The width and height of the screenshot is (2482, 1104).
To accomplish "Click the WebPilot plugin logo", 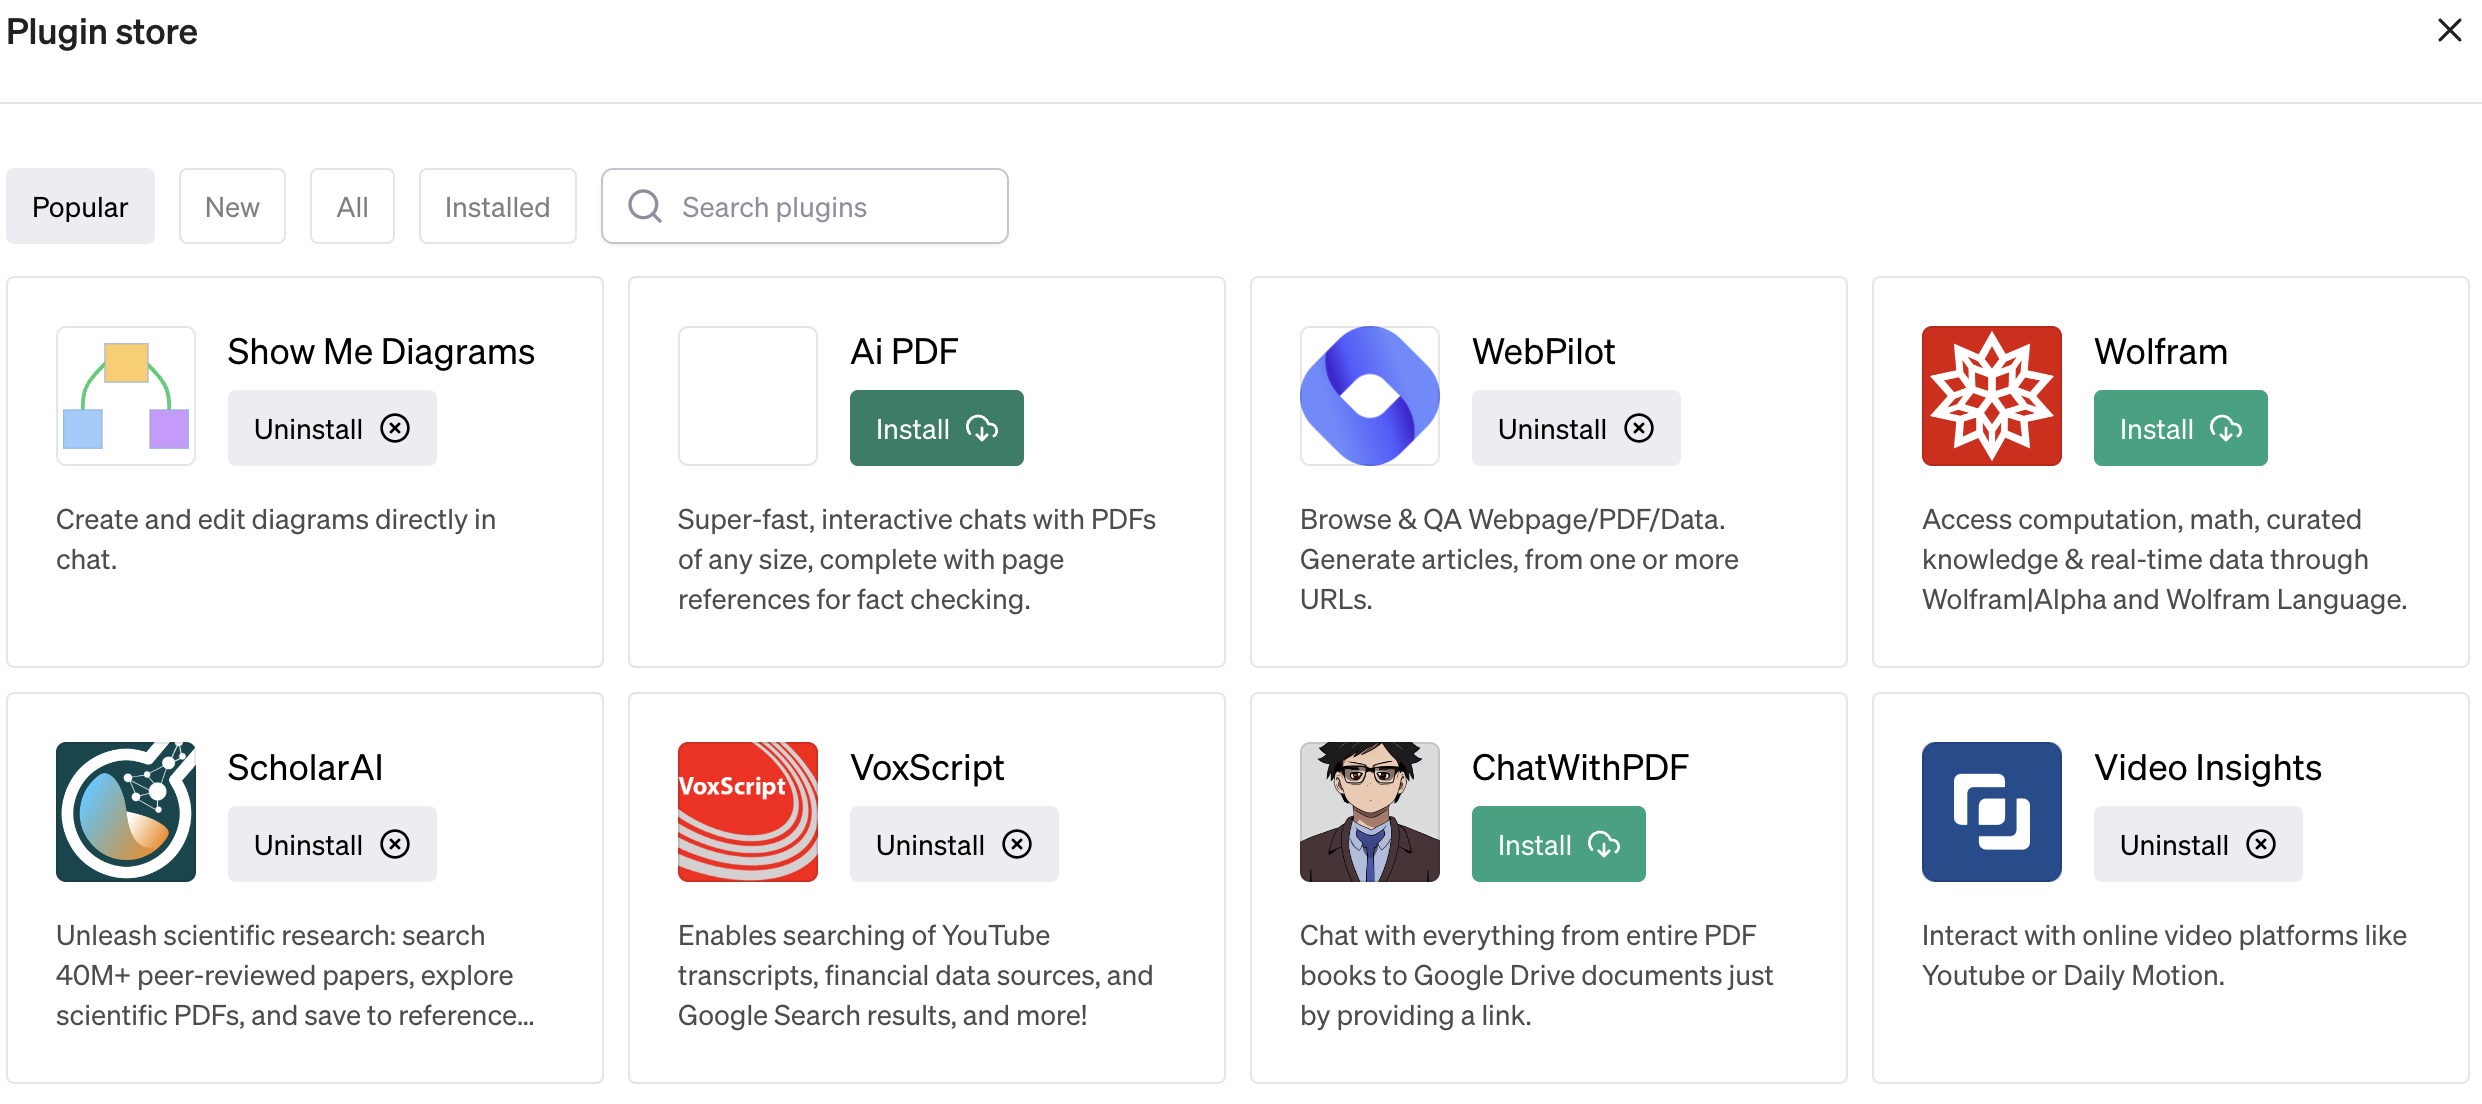I will tap(1370, 396).
